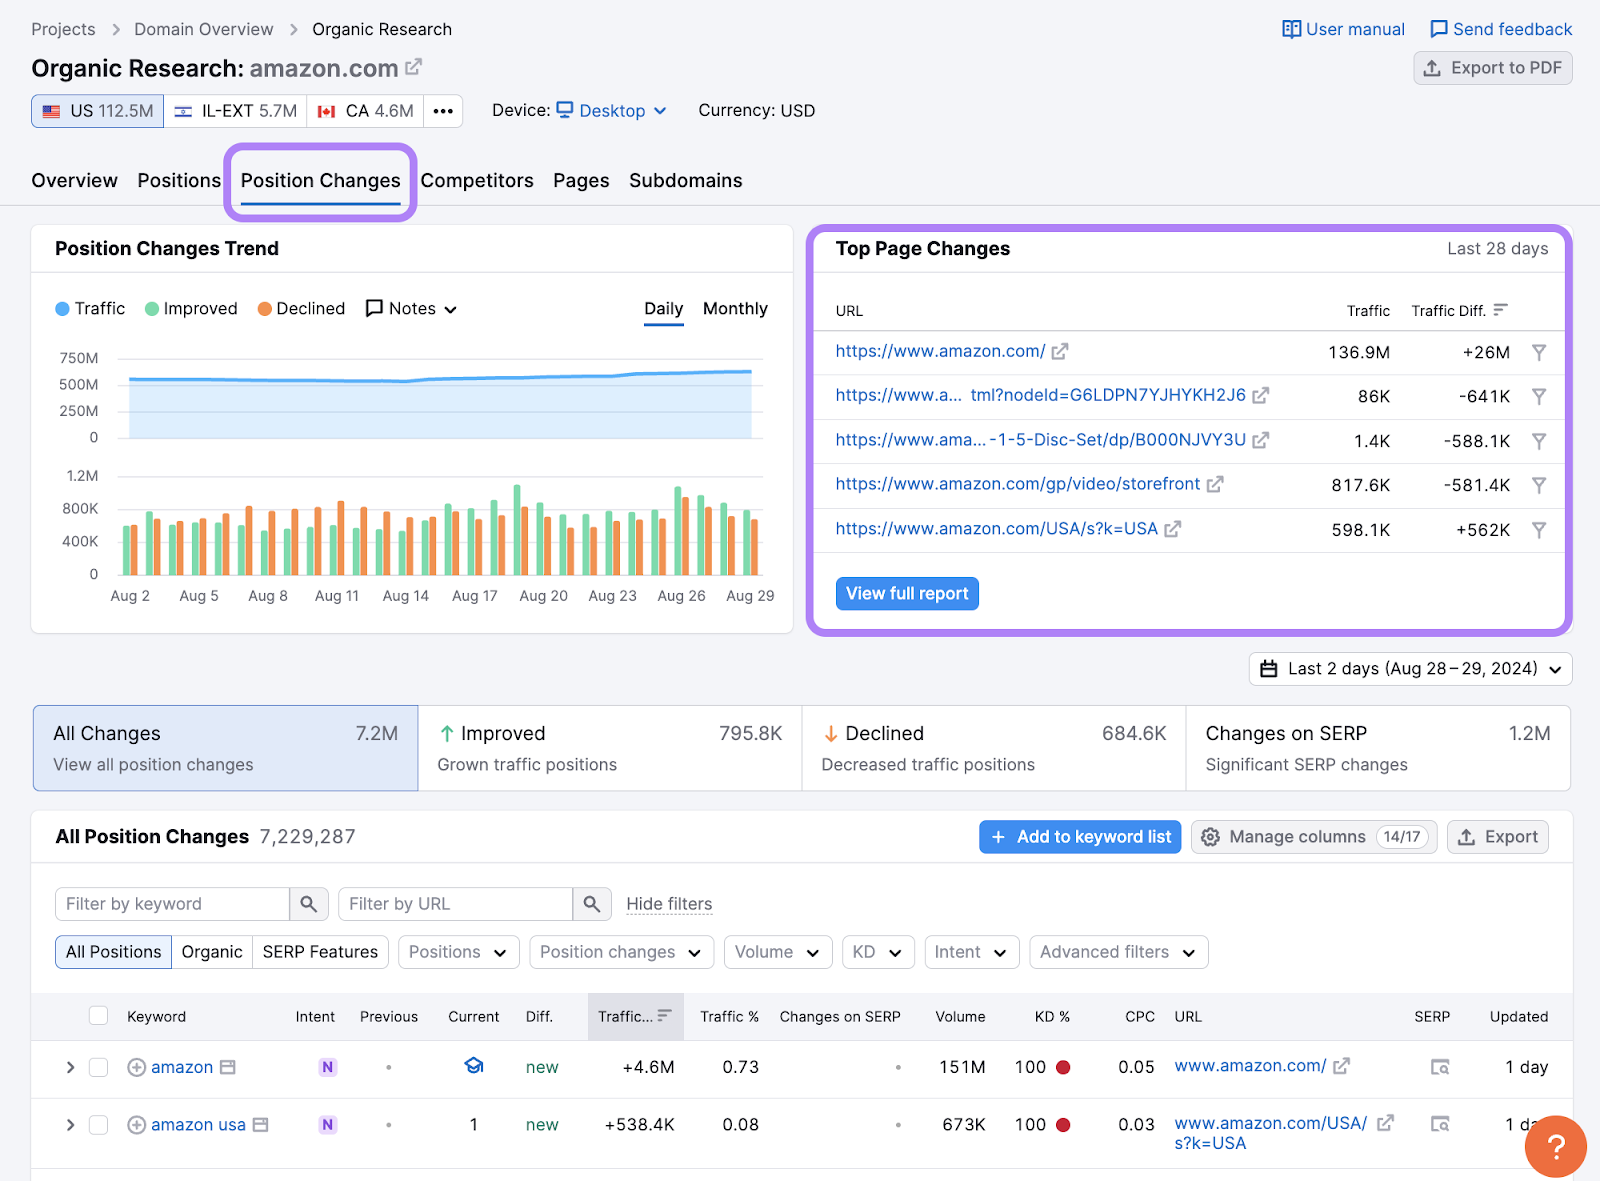This screenshot has height=1181, width=1600.
Task: Open external link icon for nodeId=G6LDPN7YJHYKH2J6 URL
Action: pos(1261,395)
